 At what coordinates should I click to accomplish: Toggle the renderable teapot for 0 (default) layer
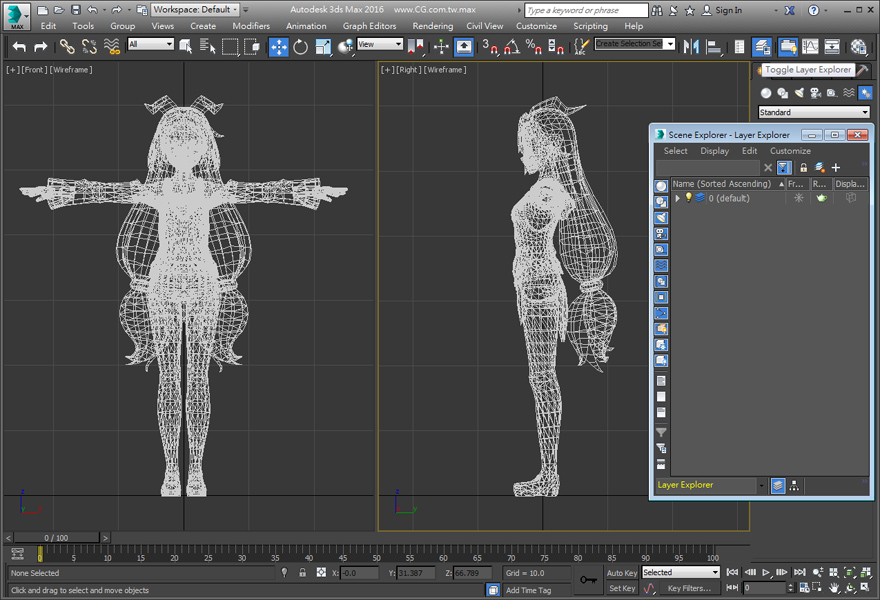(x=822, y=198)
